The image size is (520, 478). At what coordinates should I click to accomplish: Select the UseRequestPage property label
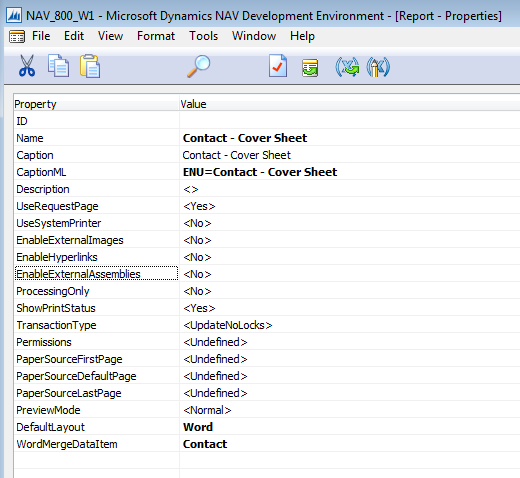pyautogui.click(x=57, y=206)
